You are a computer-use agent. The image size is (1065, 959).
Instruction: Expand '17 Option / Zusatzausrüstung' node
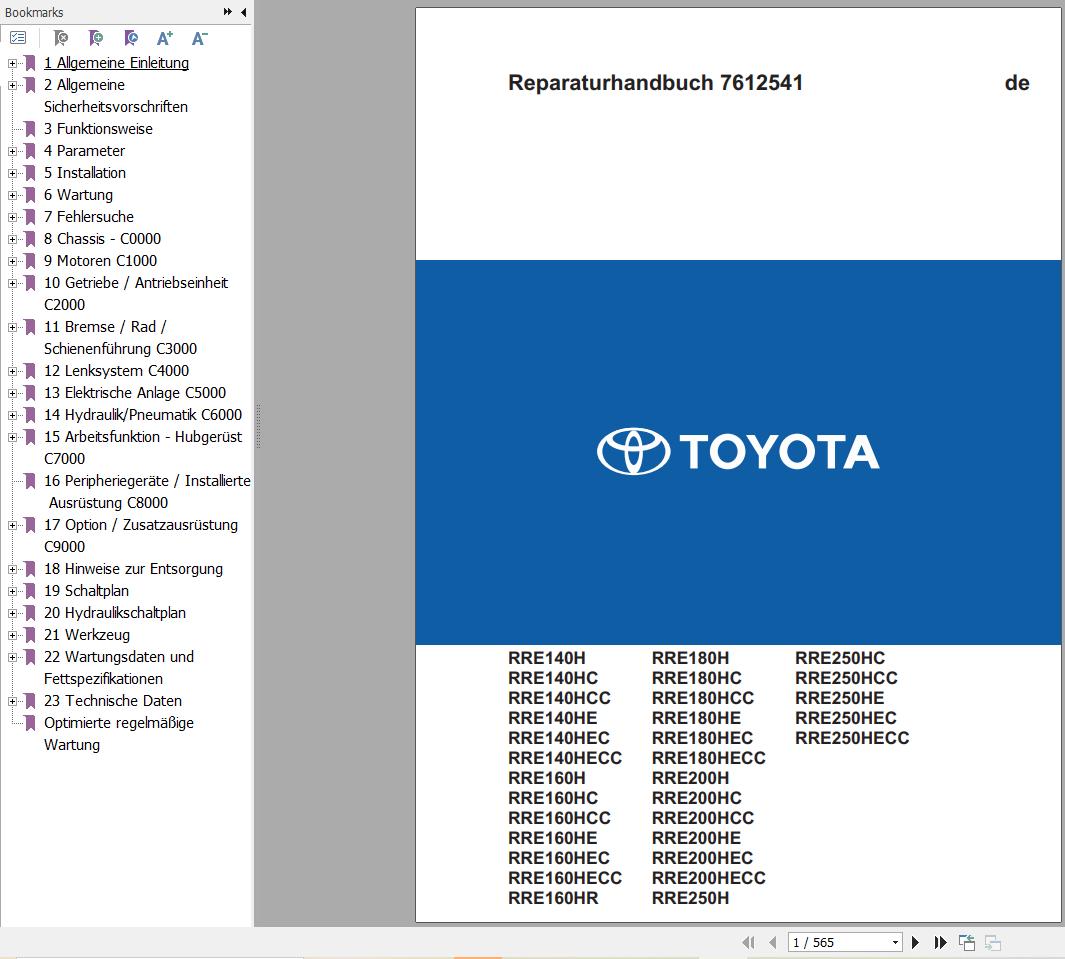tap(12, 525)
